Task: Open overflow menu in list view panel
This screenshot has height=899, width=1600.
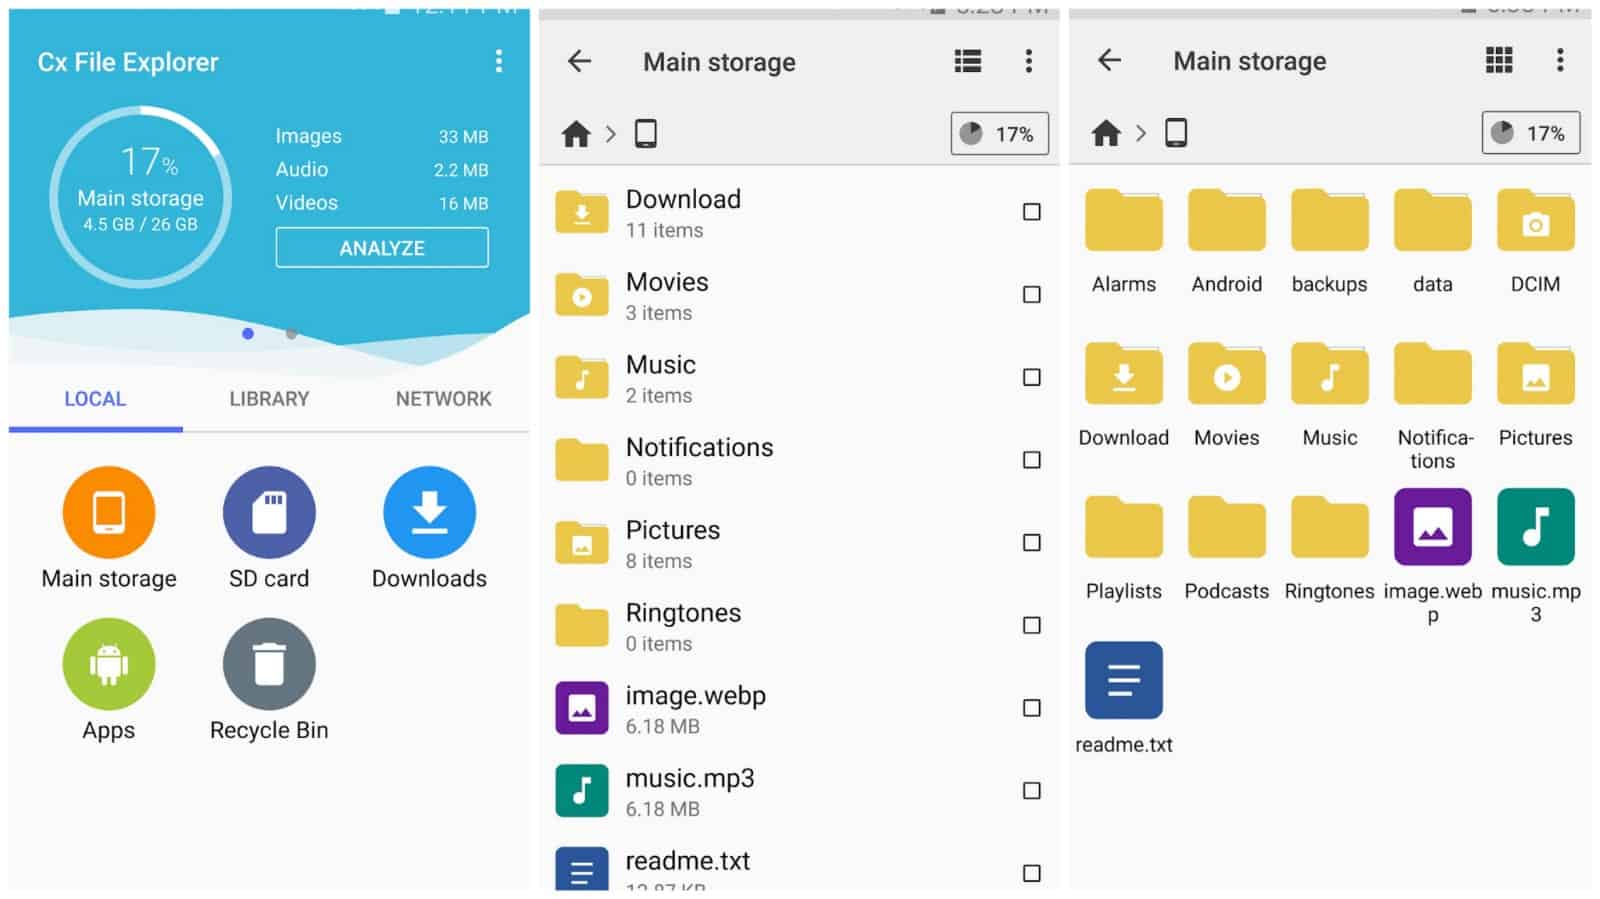Action: tap(1028, 62)
